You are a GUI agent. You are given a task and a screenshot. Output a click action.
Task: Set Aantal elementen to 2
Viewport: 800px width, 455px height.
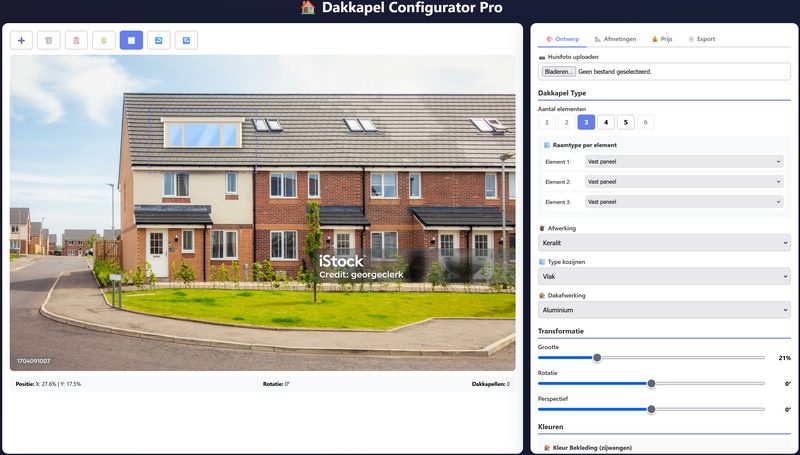(x=566, y=122)
